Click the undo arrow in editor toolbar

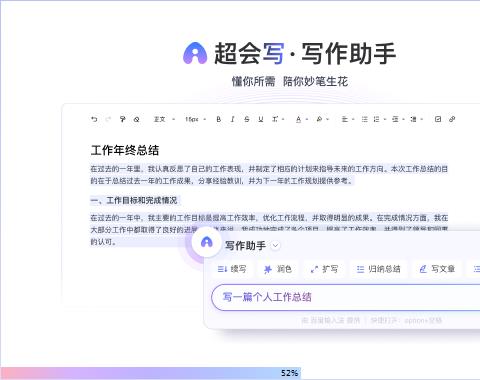(94, 119)
